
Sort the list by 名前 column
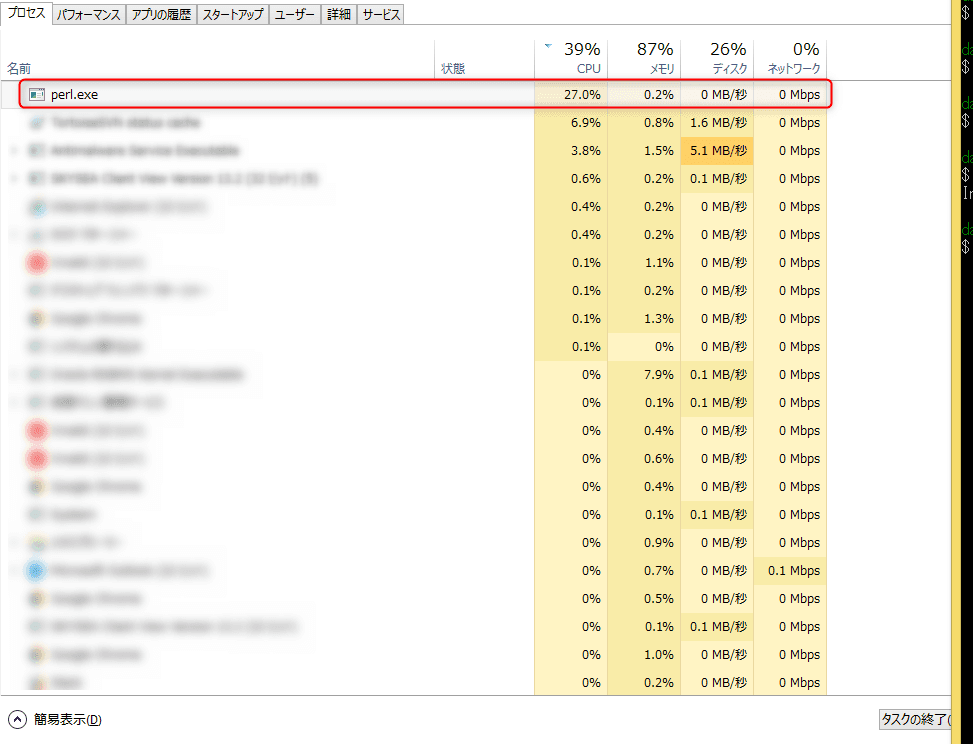(x=20, y=69)
